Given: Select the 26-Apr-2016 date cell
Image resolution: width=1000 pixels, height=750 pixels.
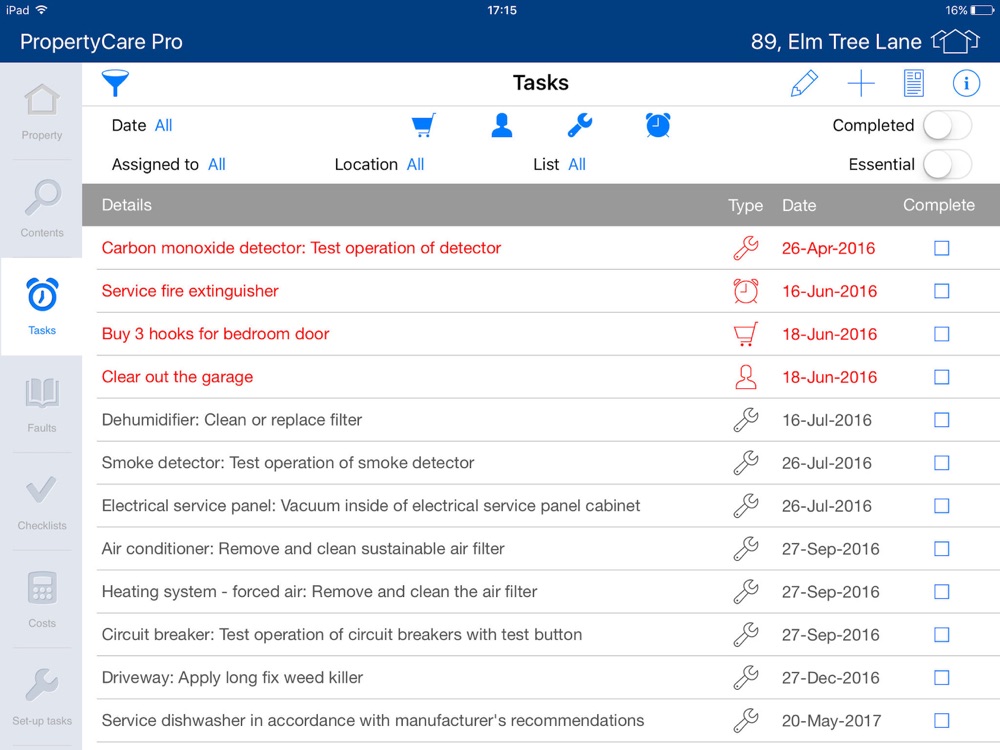Looking at the screenshot, I should pyautogui.click(x=828, y=248).
